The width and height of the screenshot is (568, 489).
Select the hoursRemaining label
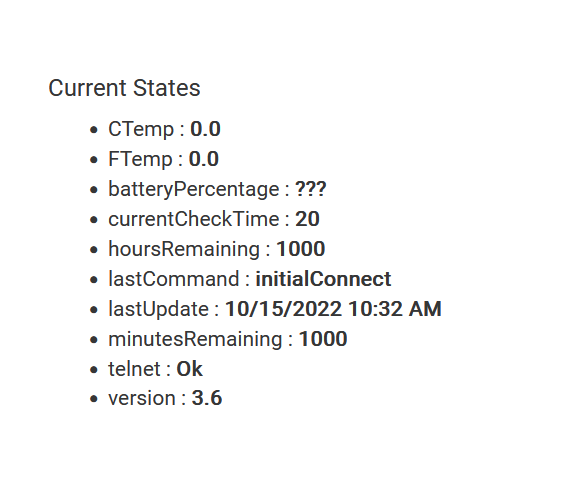184,249
